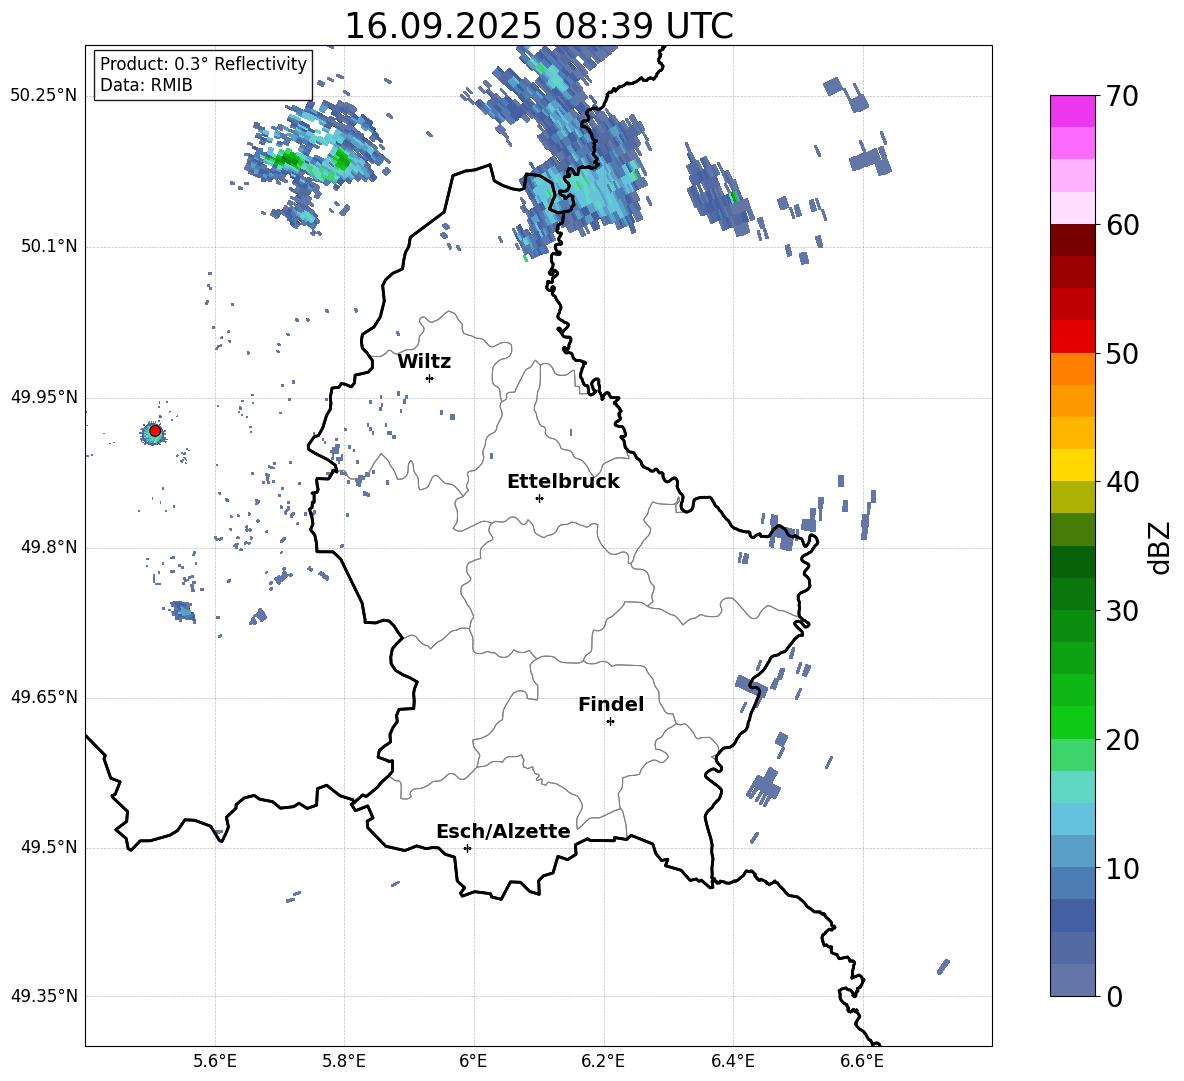
Task: Click the 60 value on colorbar
Action: tap(1122, 225)
